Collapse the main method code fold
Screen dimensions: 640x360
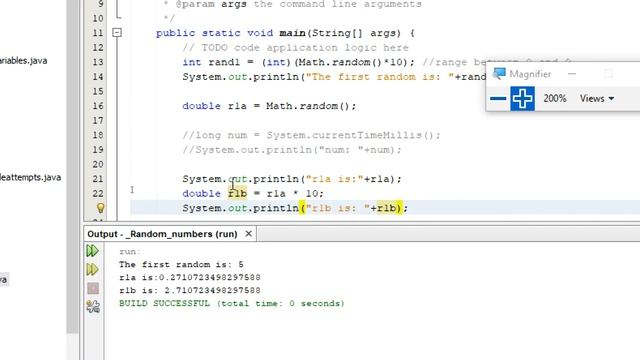coord(117,33)
